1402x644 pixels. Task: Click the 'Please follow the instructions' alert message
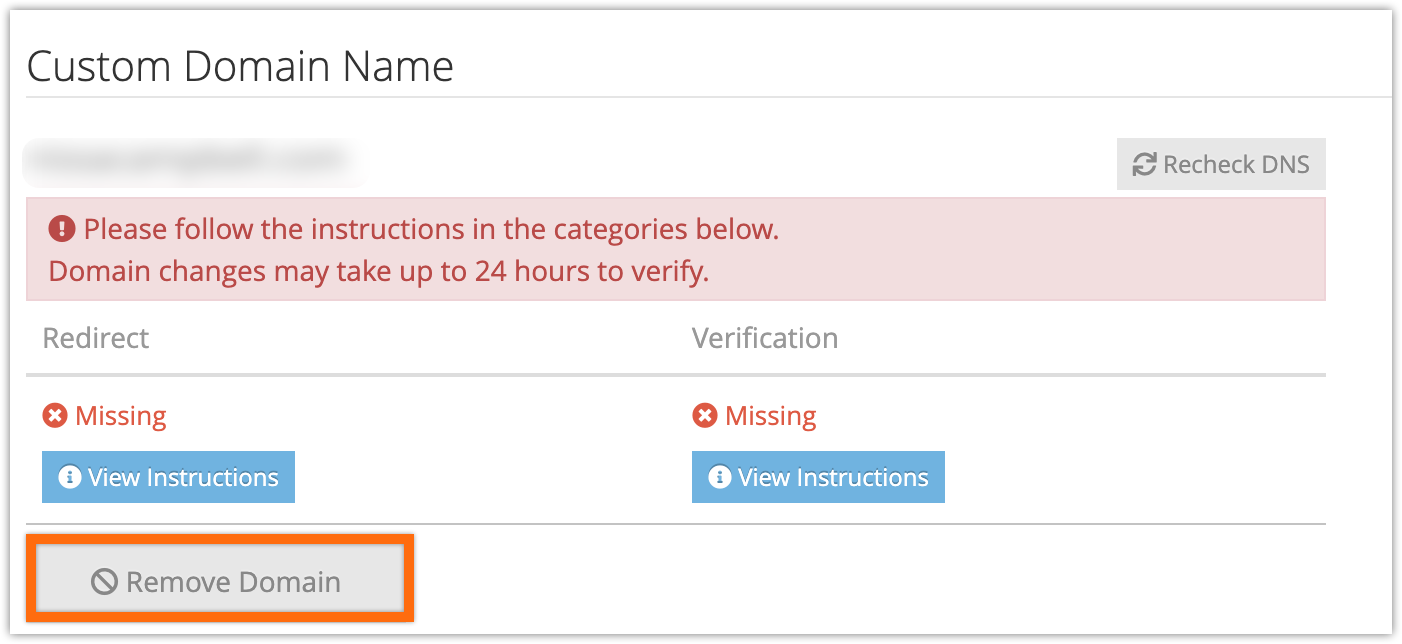[x=431, y=229]
